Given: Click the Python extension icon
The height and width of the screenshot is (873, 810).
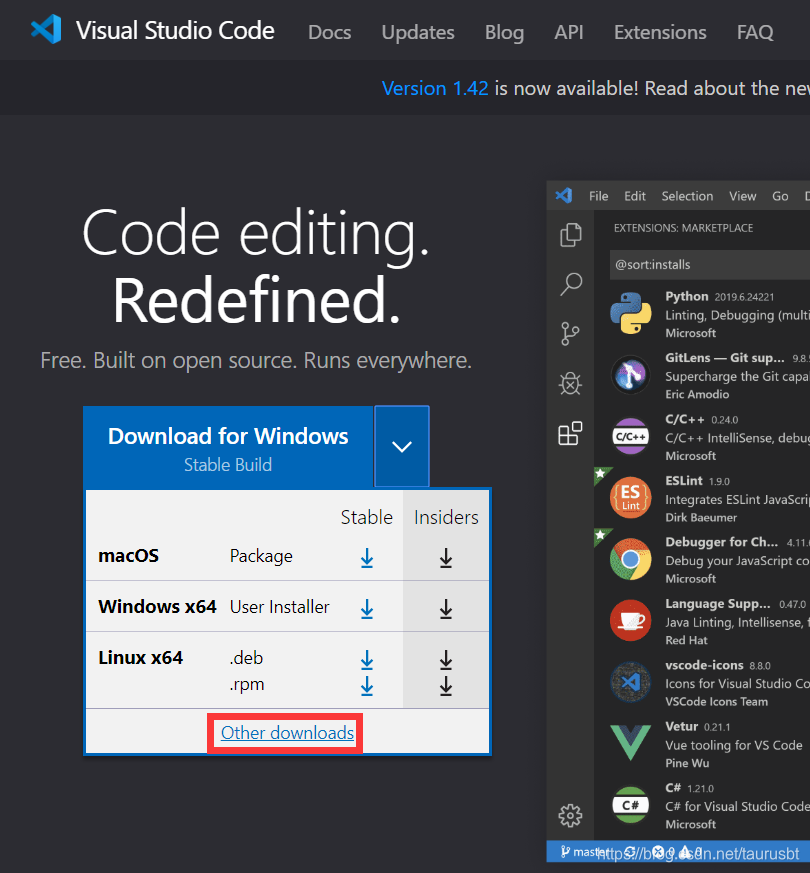Looking at the screenshot, I should click(x=631, y=313).
